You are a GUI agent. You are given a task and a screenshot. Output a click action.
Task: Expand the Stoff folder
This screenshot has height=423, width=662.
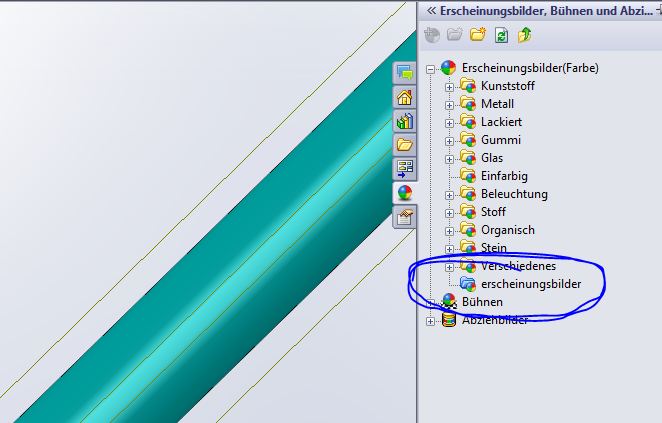[449, 213]
